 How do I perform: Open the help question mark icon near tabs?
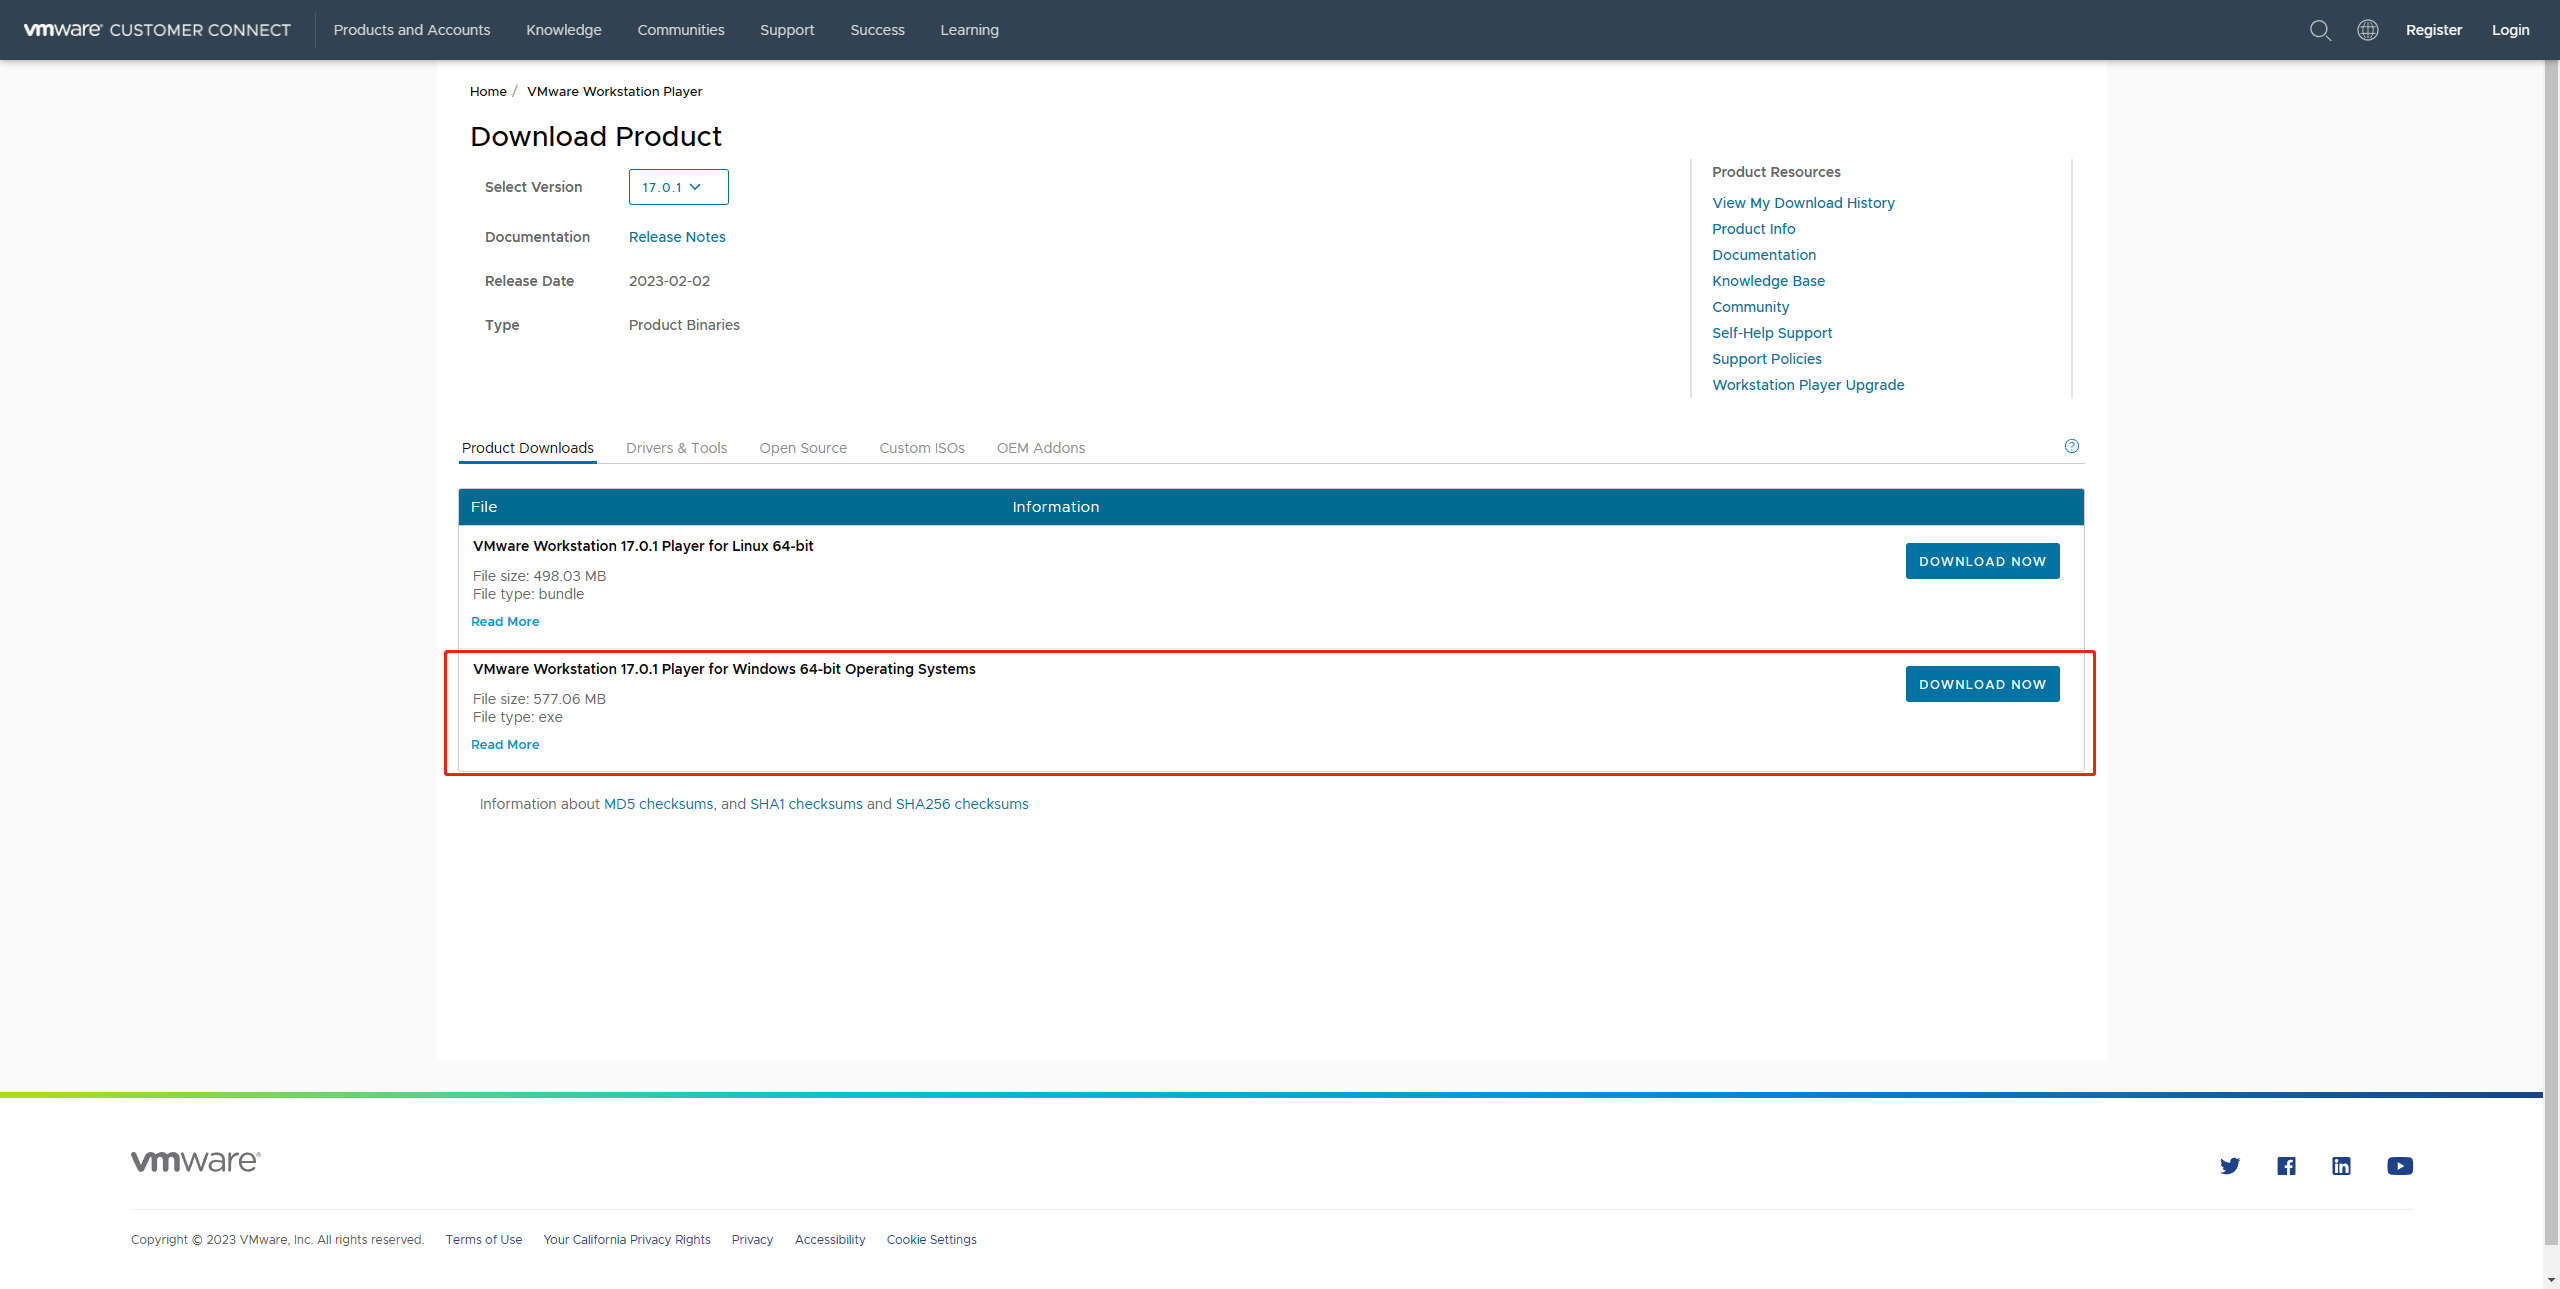[x=2072, y=446]
